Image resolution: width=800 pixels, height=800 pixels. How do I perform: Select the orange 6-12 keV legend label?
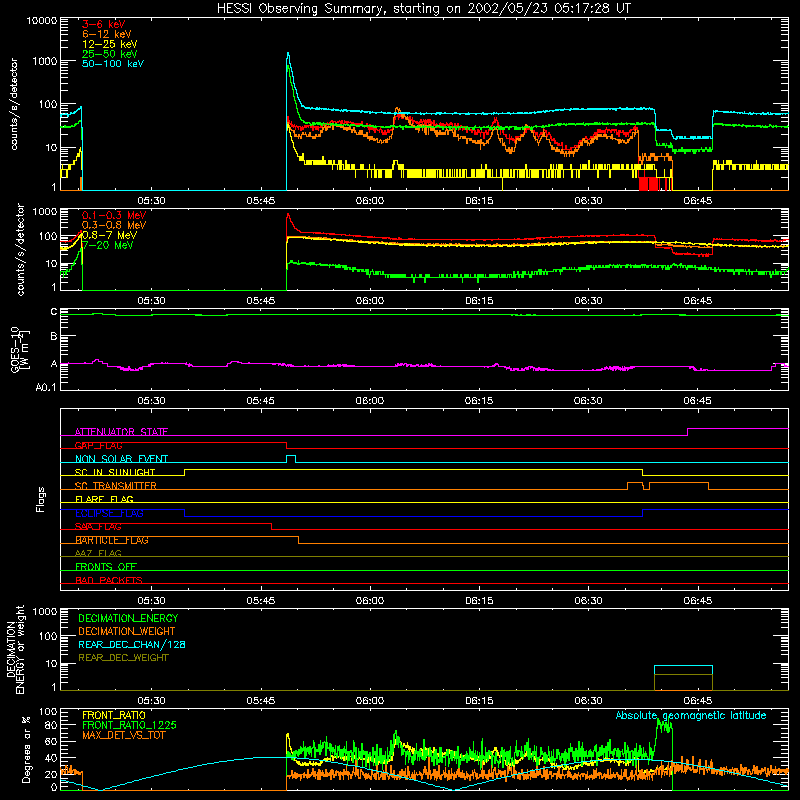coord(107,34)
